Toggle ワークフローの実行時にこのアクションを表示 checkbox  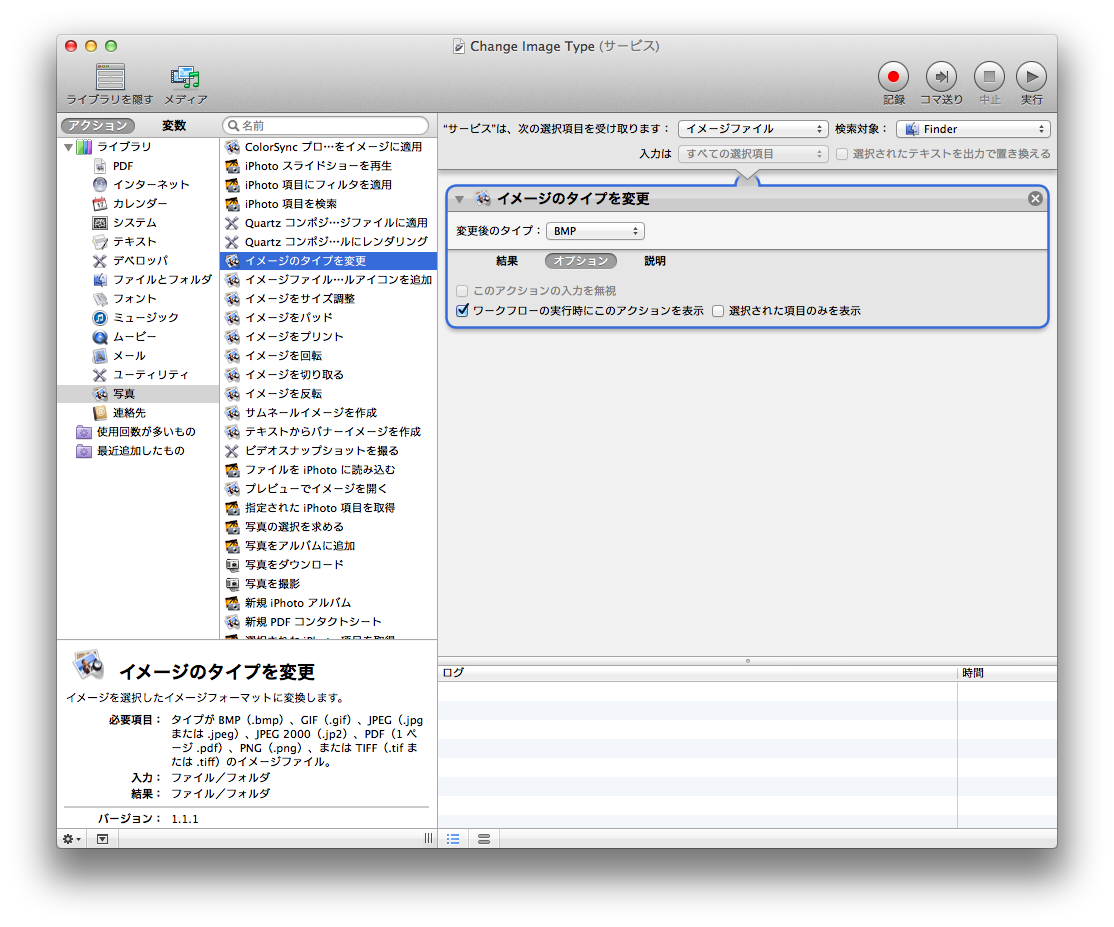[462, 311]
